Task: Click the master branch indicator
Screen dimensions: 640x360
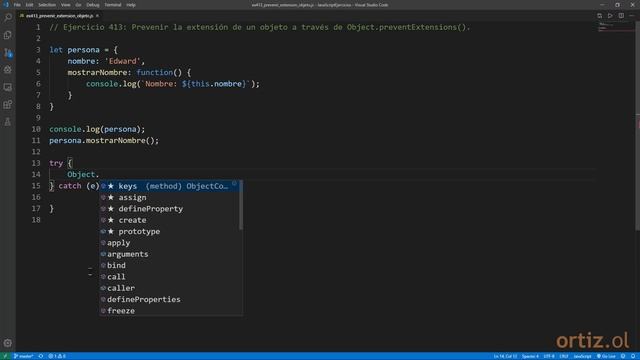Action: [23, 356]
